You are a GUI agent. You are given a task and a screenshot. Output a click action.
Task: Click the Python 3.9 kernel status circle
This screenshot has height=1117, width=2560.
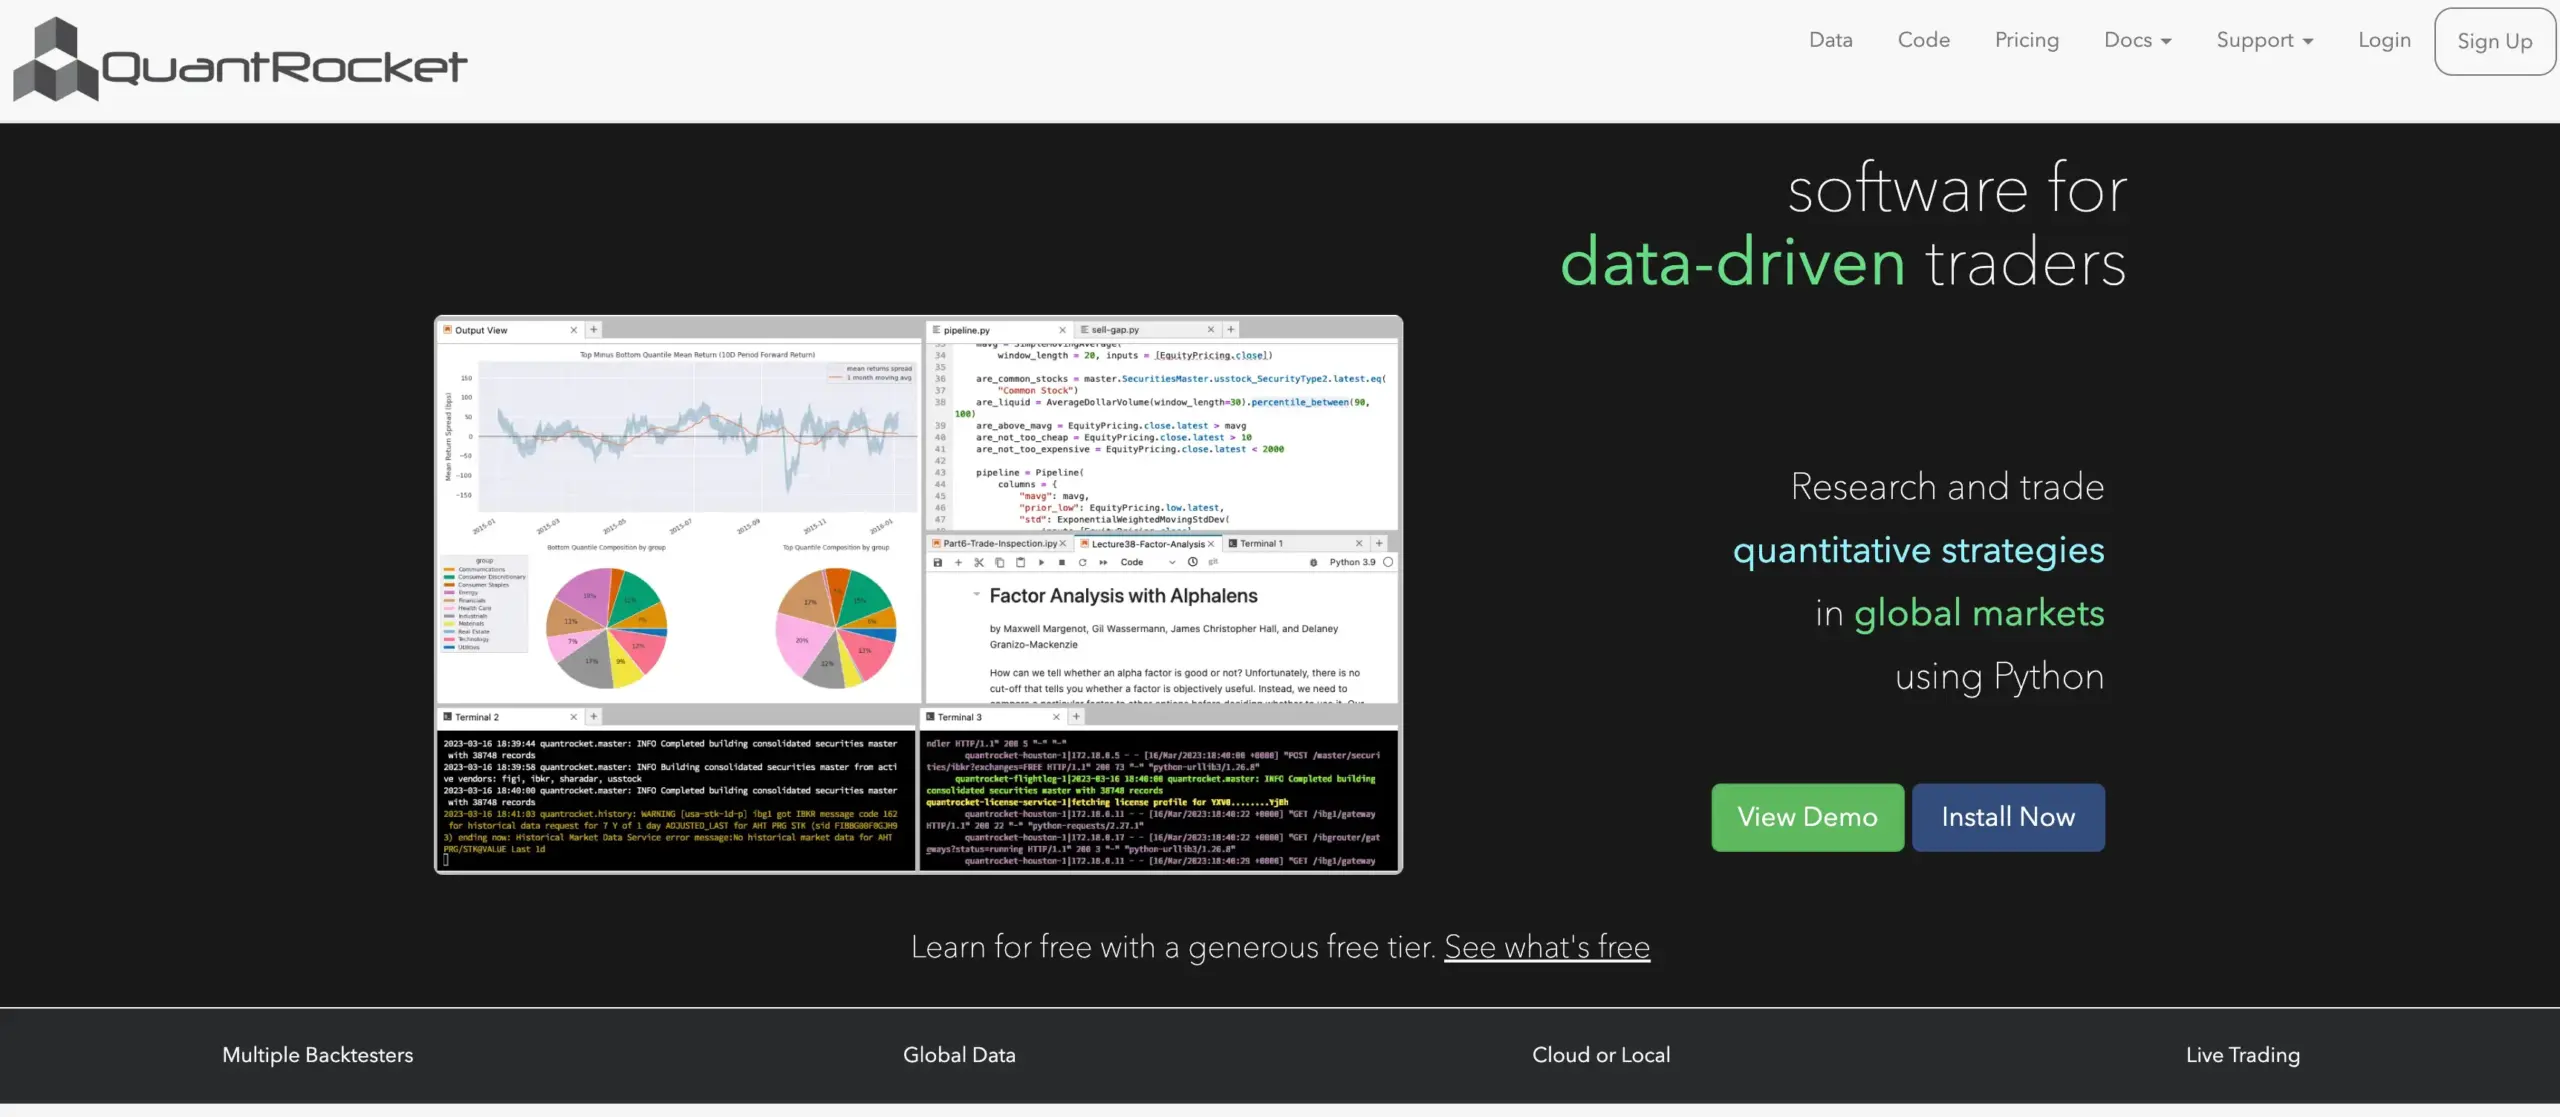(x=1388, y=563)
